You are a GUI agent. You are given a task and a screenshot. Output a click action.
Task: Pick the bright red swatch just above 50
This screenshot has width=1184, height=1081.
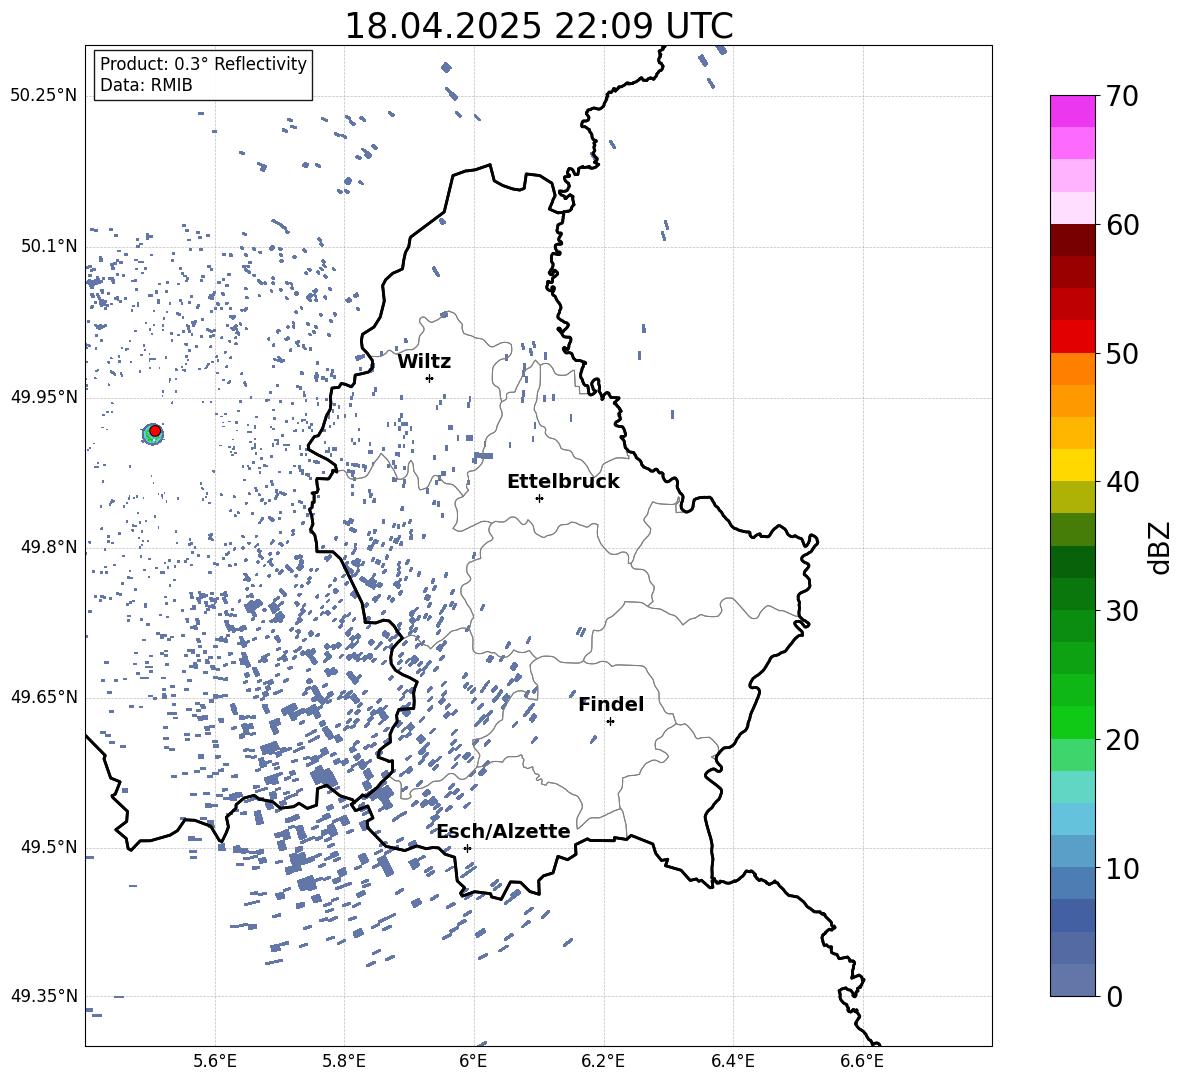pyautogui.click(x=1073, y=337)
